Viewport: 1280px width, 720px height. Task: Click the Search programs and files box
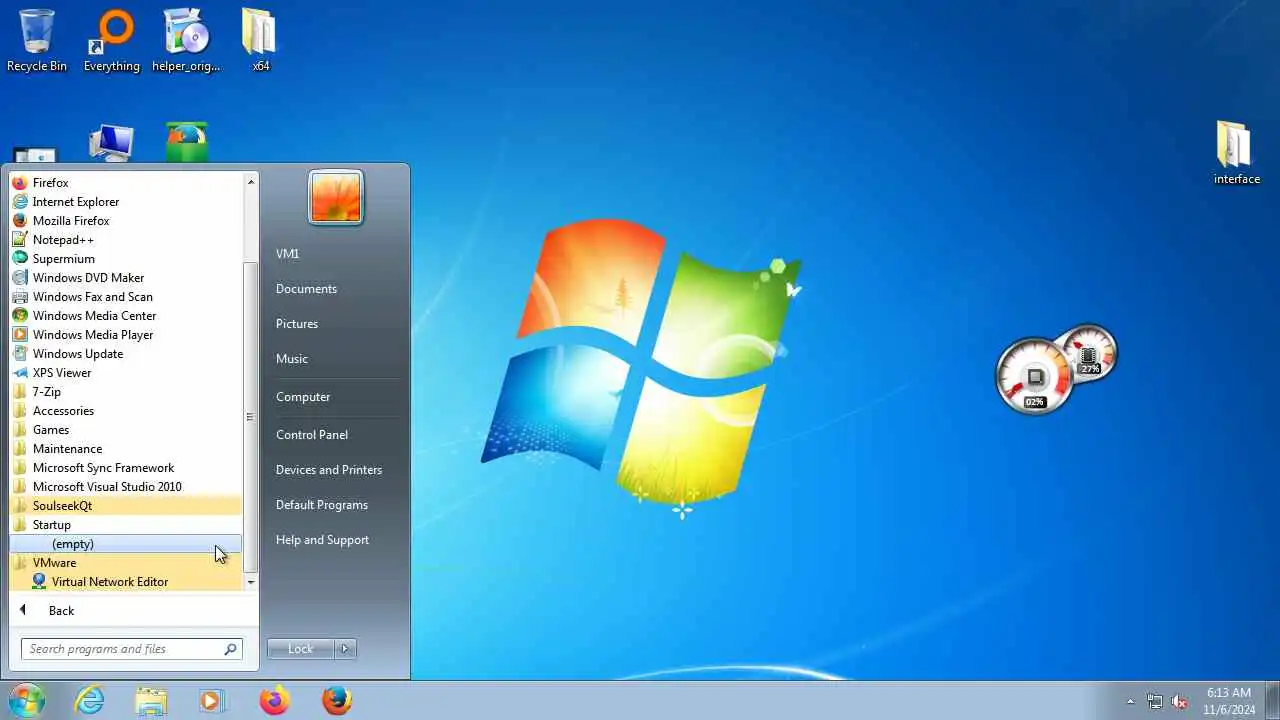(131, 649)
